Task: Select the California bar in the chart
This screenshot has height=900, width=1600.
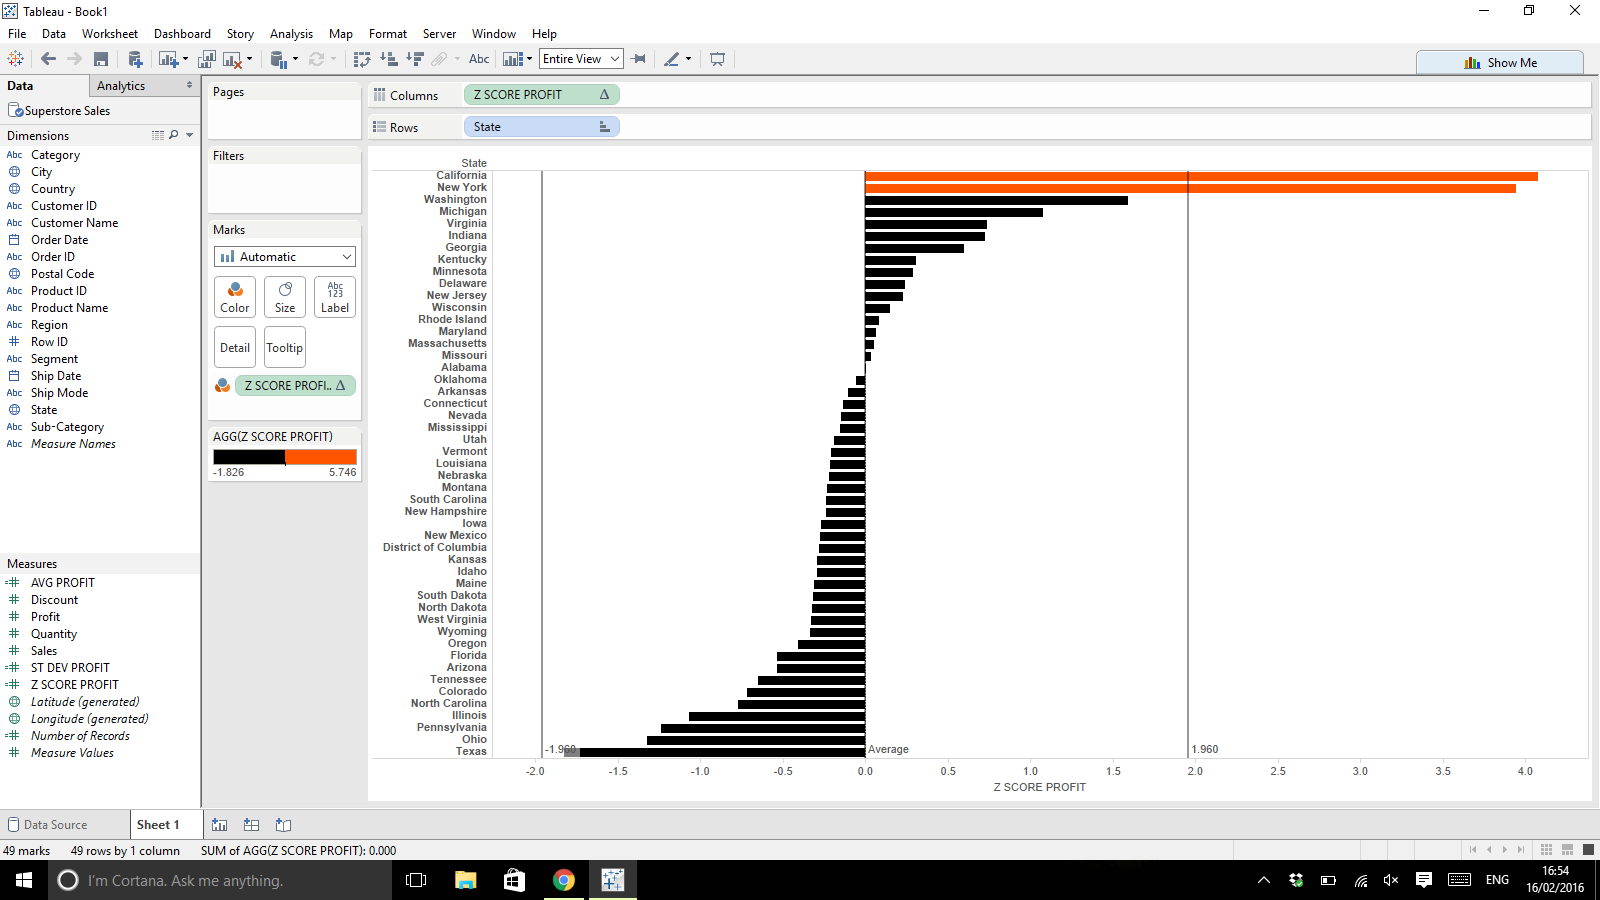Action: (1201, 176)
